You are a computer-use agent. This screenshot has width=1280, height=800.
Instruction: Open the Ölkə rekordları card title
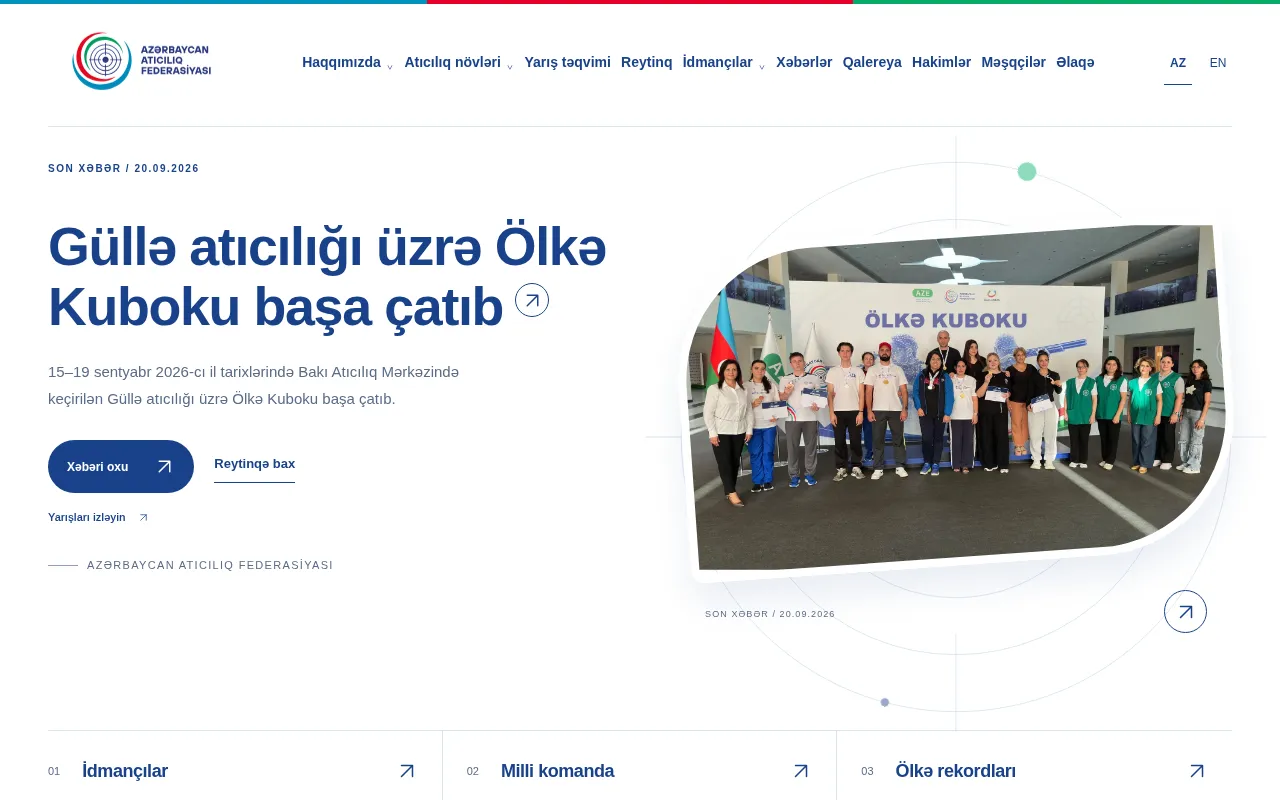[955, 771]
